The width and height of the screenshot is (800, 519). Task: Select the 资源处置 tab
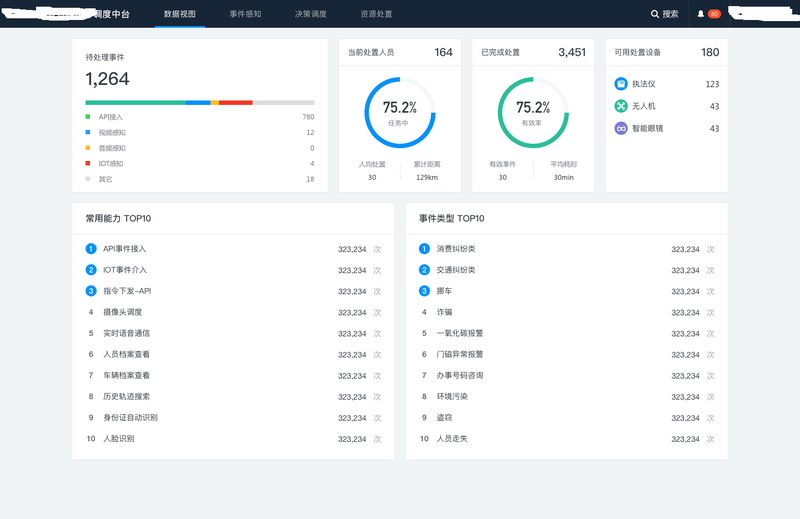click(376, 14)
